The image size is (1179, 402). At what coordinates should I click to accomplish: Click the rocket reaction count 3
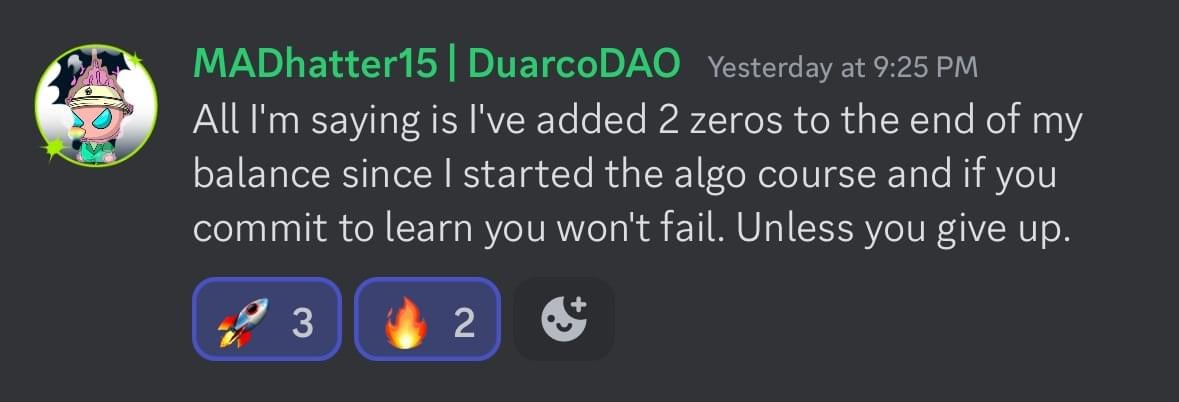coord(302,323)
